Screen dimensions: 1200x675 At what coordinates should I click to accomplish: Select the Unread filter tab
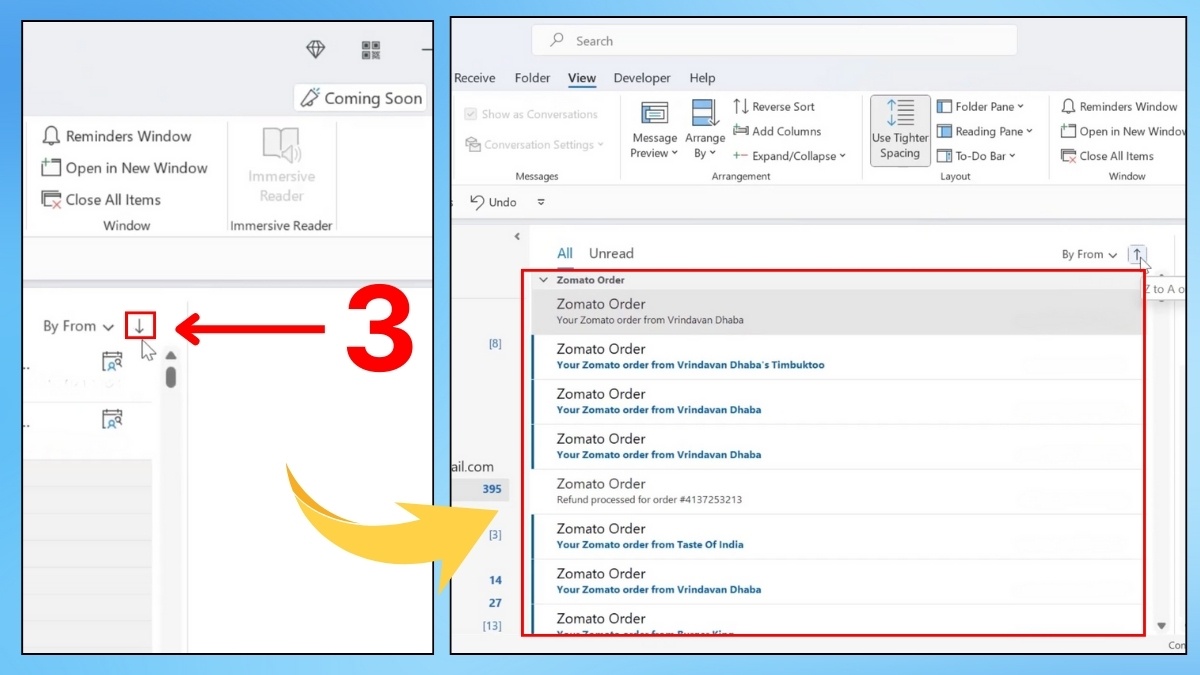point(611,254)
